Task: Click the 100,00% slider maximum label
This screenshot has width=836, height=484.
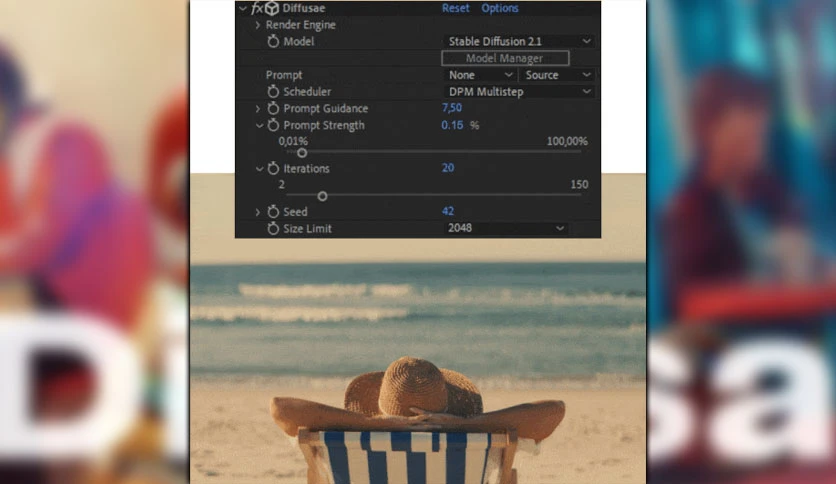Action: [567, 141]
